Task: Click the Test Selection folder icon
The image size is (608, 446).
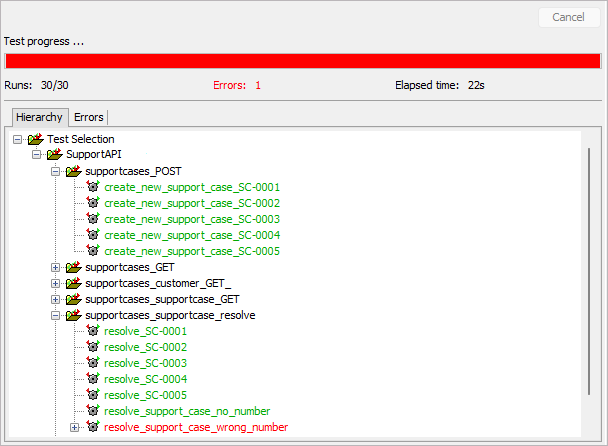Action: point(35,139)
